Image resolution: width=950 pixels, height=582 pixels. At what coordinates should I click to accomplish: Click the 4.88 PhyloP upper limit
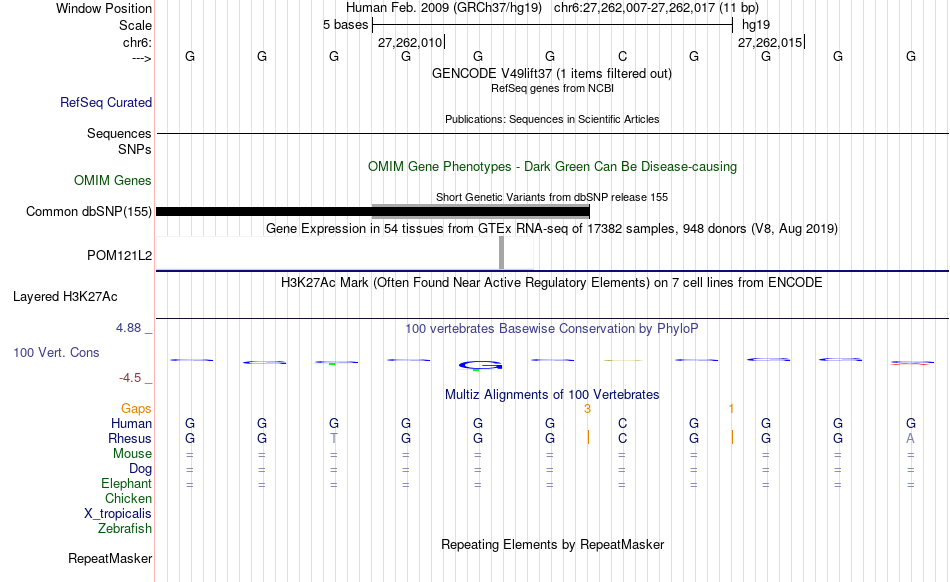[x=128, y=328]
